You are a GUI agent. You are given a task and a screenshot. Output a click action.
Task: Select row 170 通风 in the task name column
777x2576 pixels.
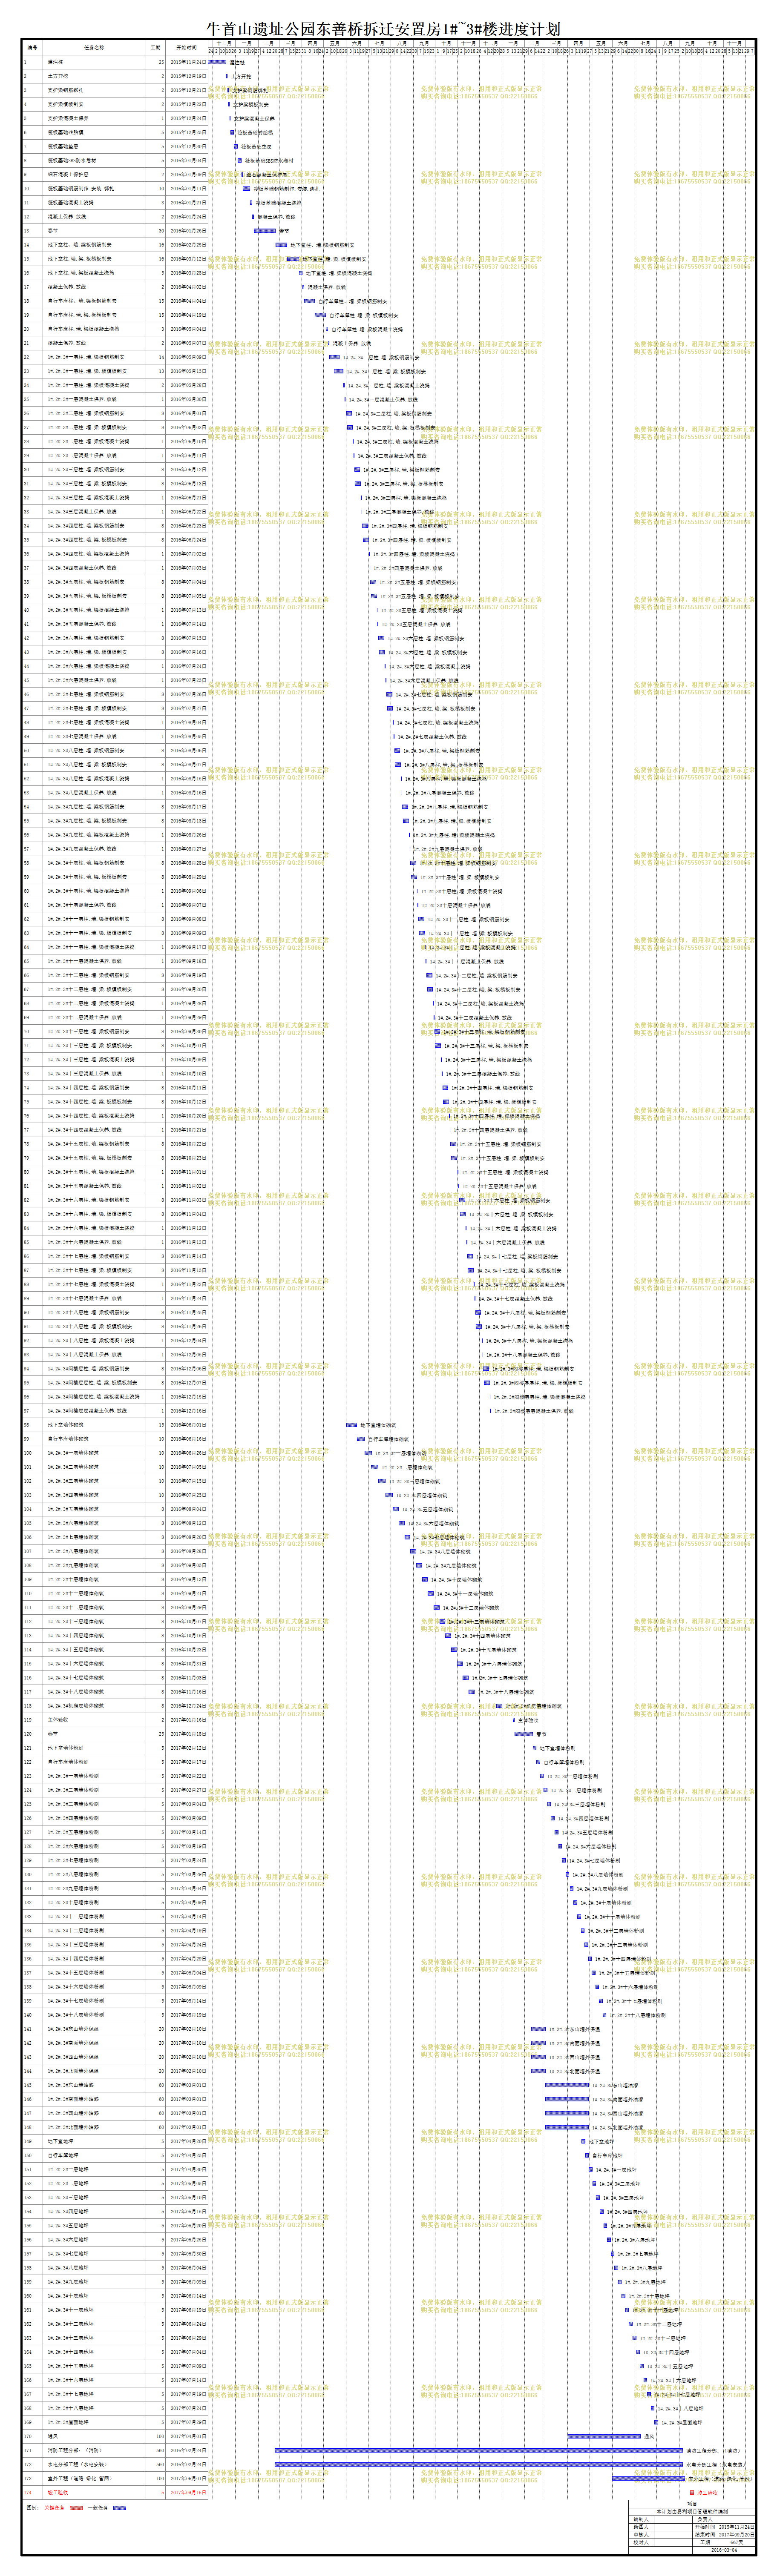pyautogui.click(x=94, y=2436)
